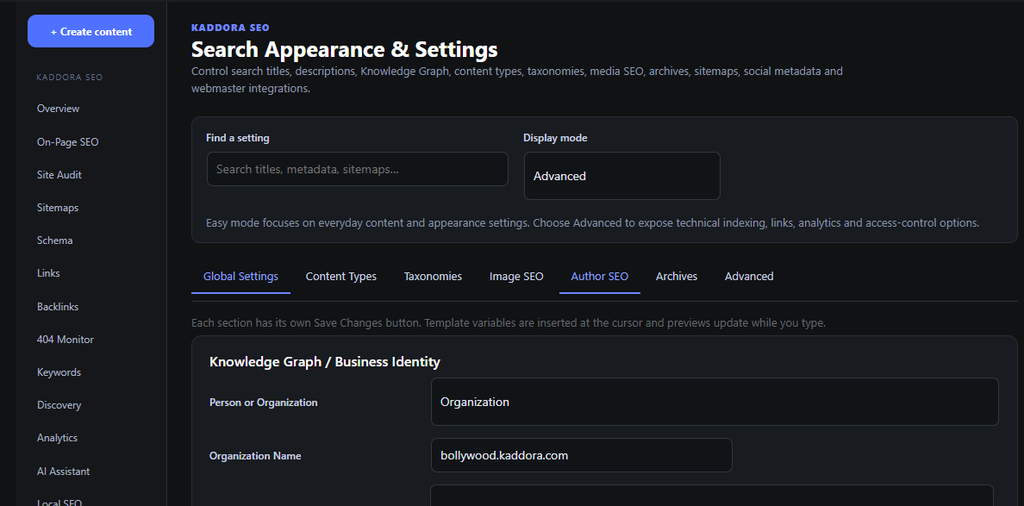The height and width of the screenshot is (506, 1024).
Task: Switch to Global Settings tab
Action: click(240, 276)
